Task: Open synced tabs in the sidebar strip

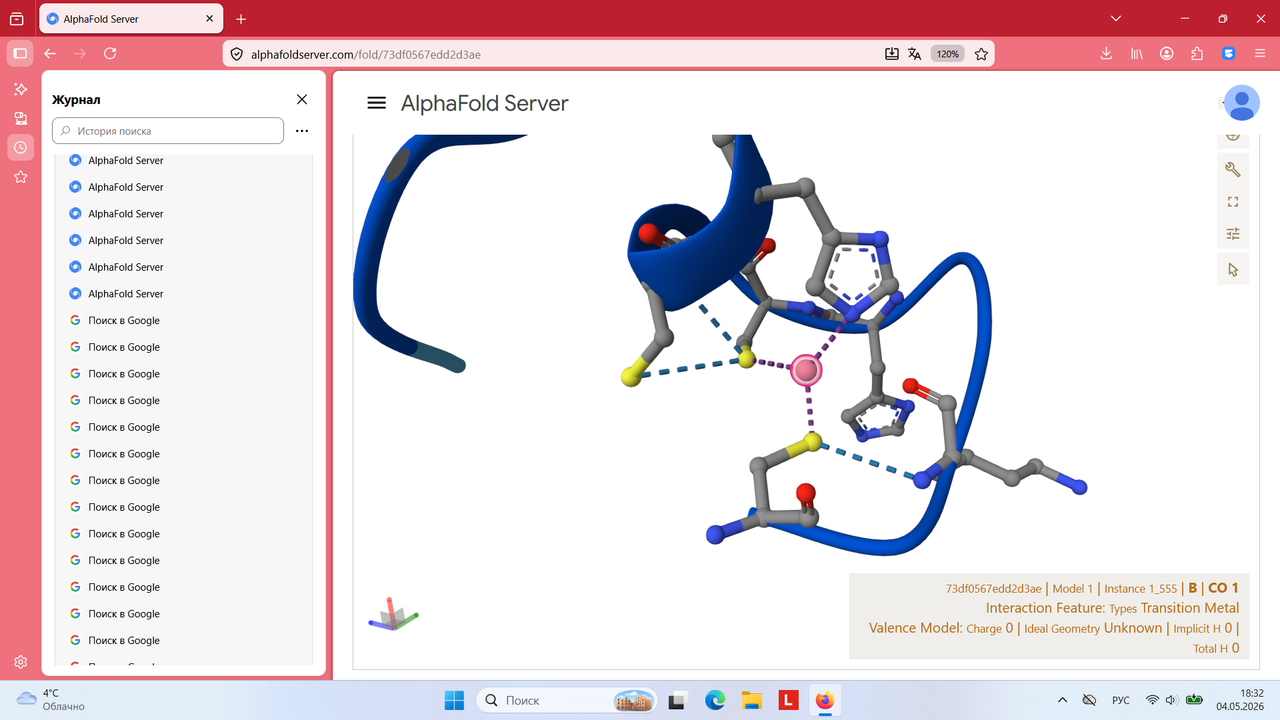Action: point(20,118)
